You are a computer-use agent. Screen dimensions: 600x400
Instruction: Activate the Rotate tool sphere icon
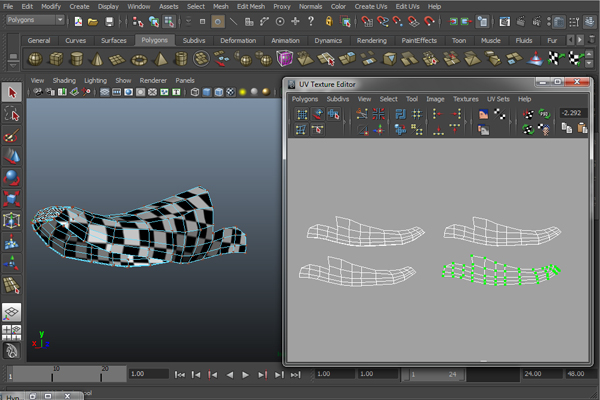[11, 177]
